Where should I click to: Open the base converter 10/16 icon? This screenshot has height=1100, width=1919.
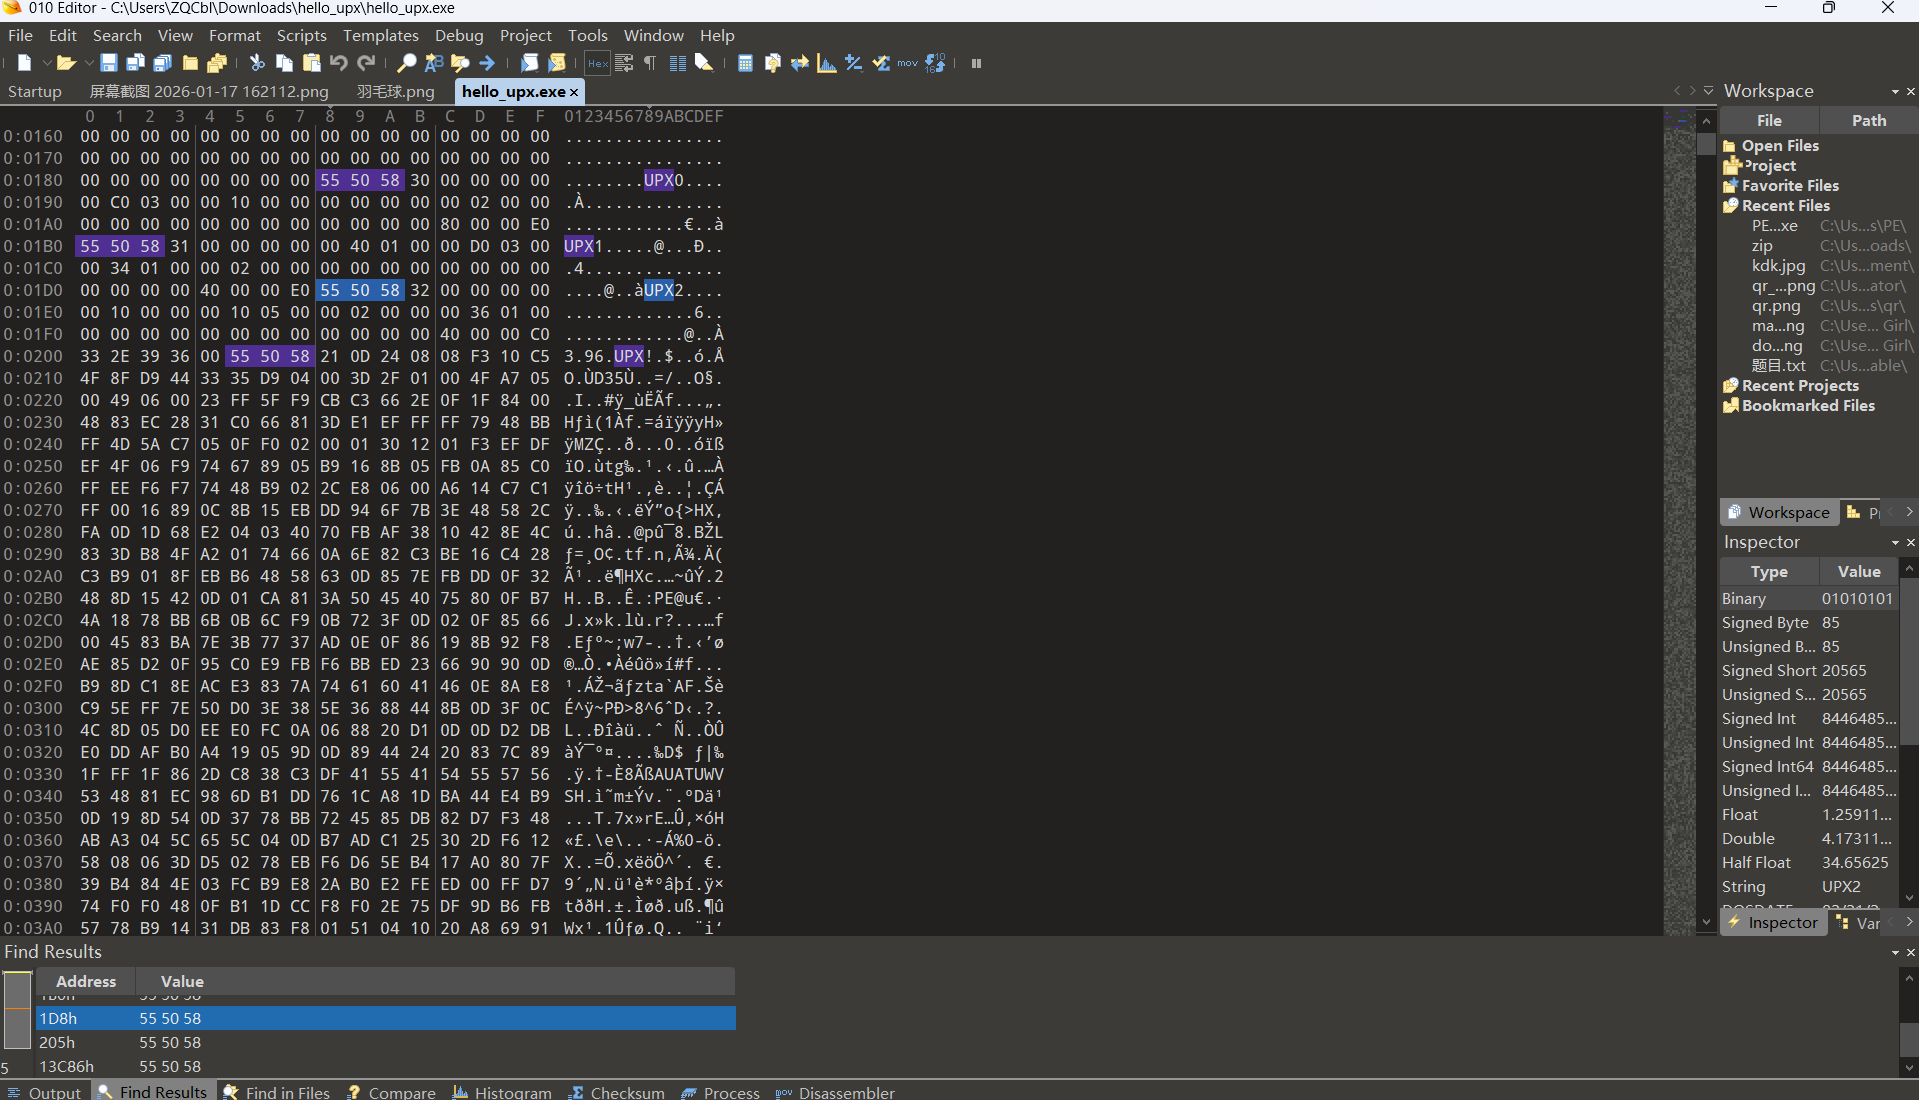[935, 63]
